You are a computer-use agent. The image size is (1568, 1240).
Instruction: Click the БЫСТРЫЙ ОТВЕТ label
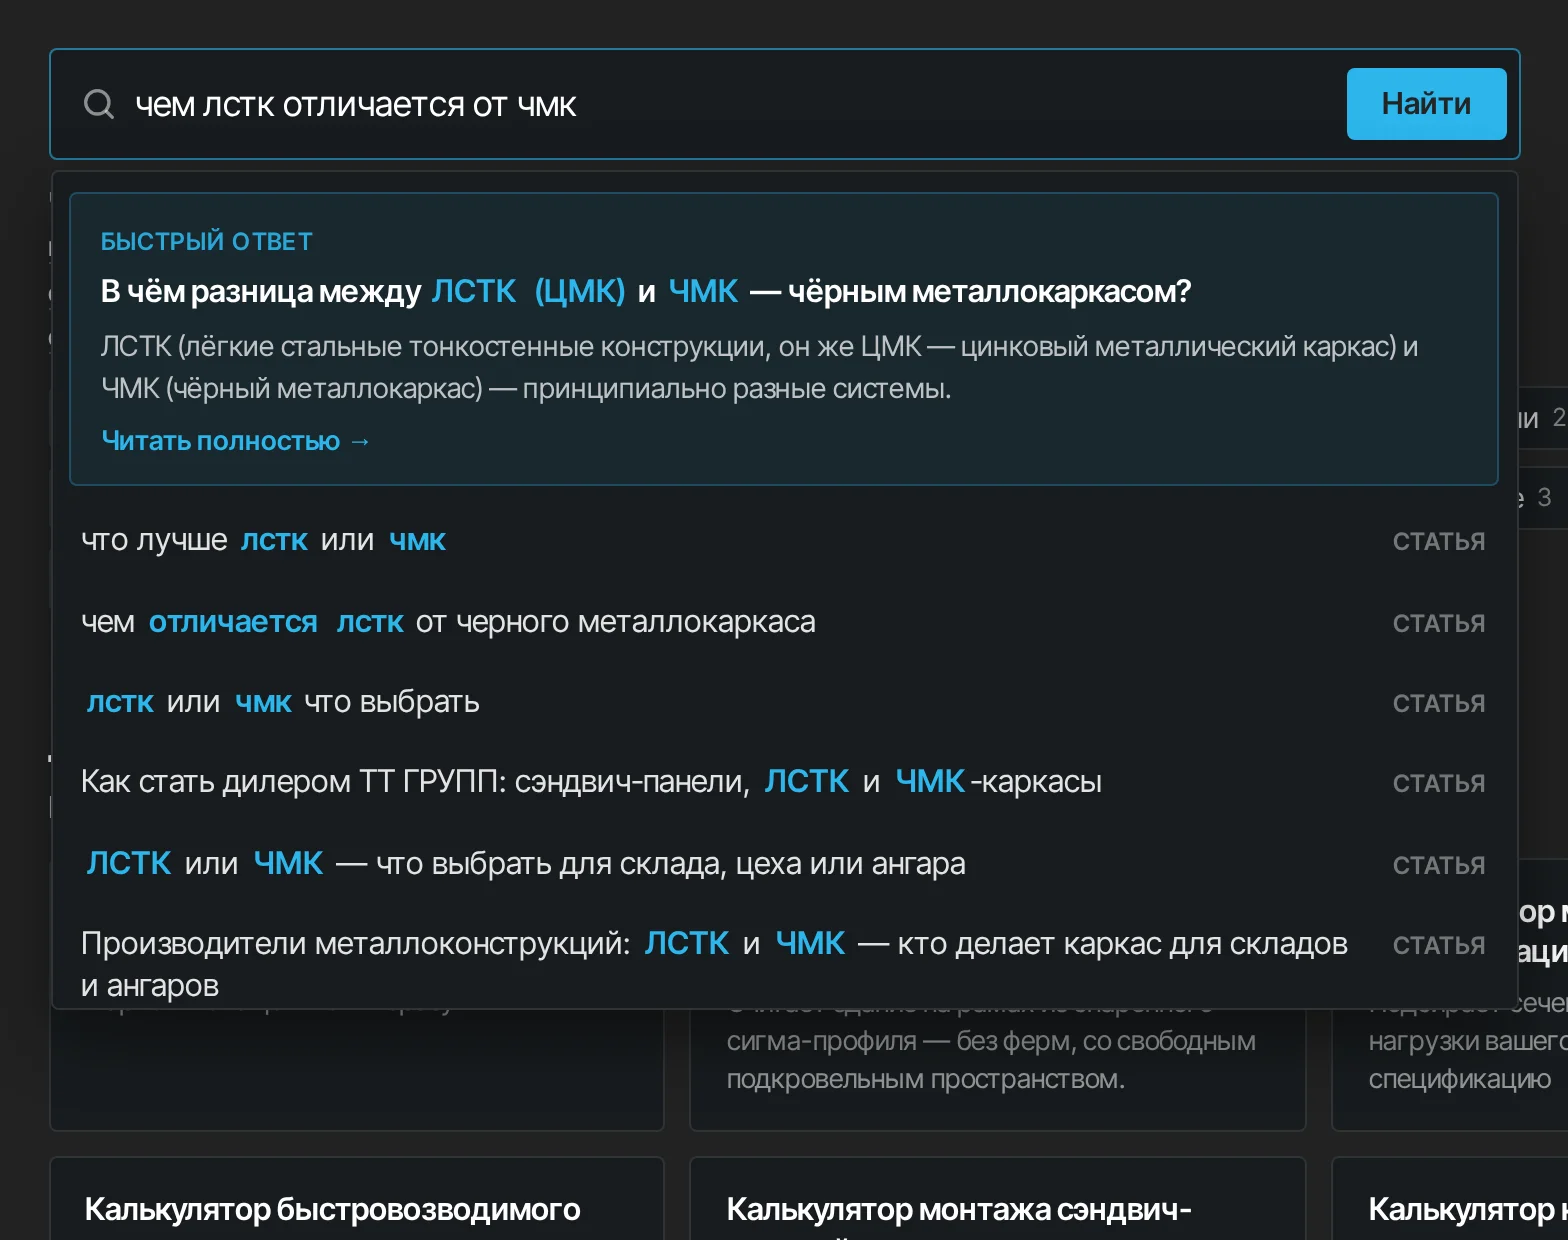(207, 242)
